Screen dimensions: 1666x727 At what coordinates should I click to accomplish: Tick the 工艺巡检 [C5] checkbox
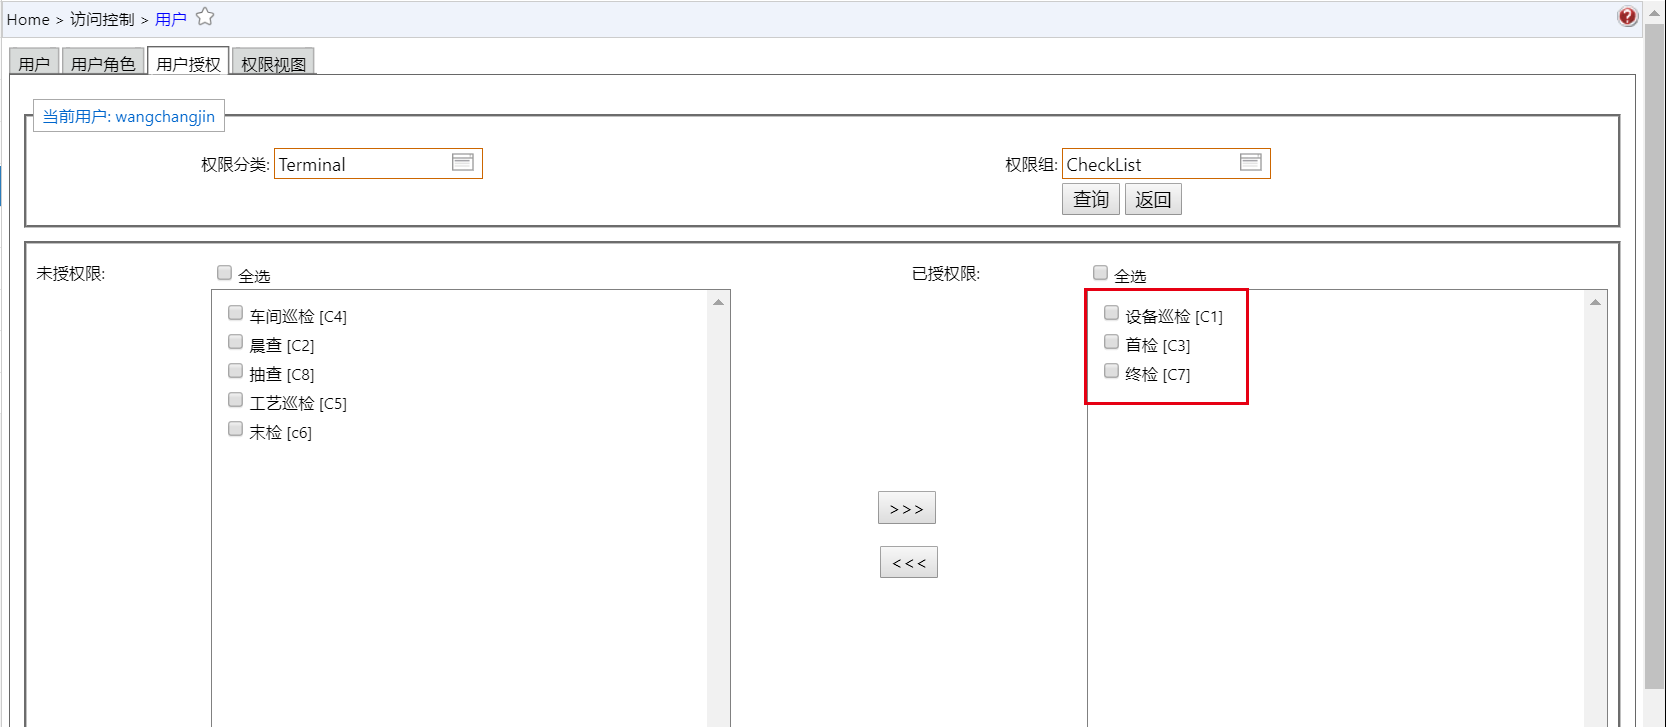coord(235,400)
